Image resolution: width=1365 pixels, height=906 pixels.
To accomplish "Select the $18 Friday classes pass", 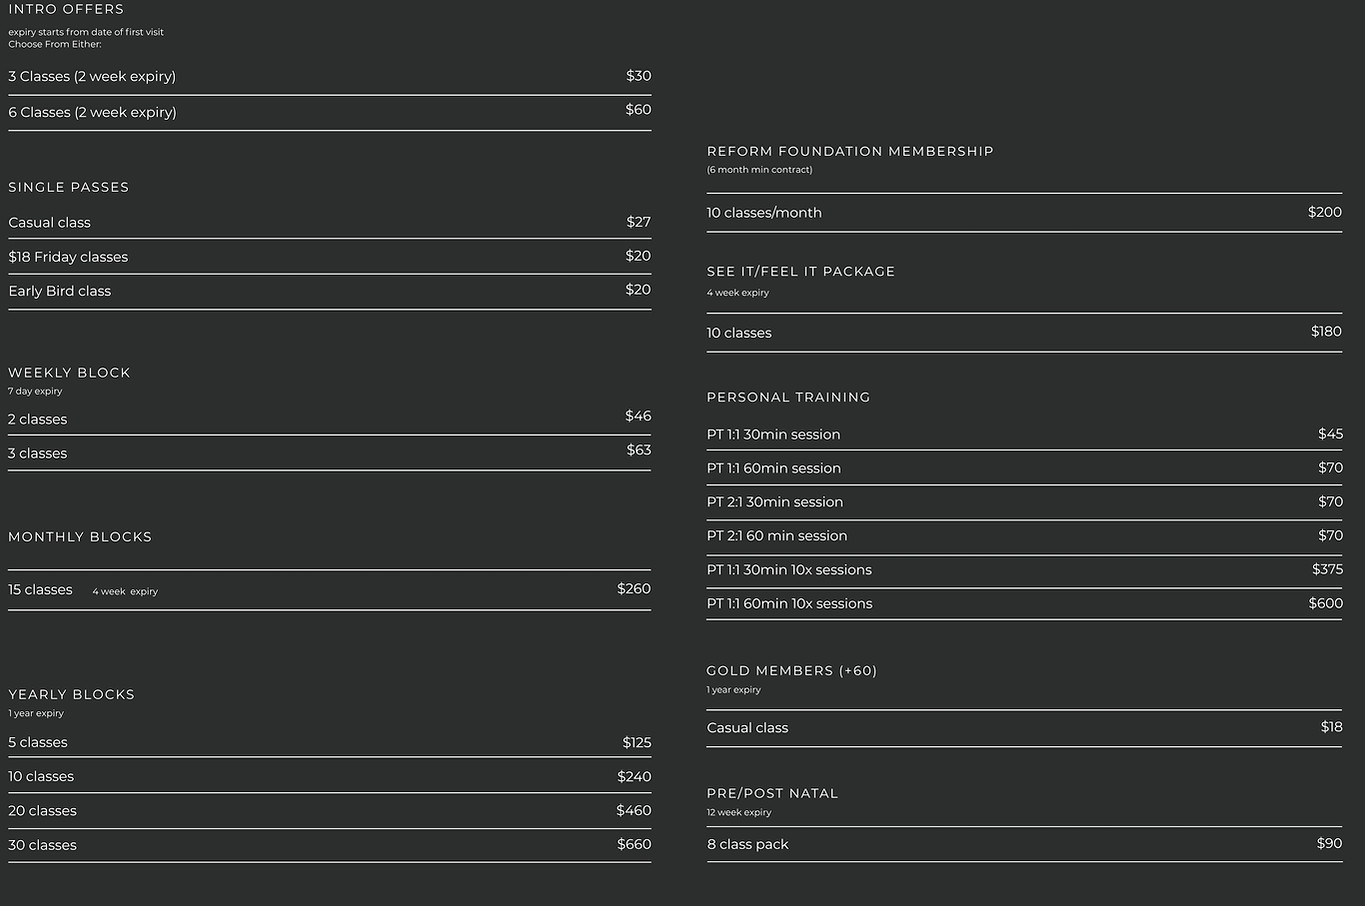I will [x=330, y=257].
